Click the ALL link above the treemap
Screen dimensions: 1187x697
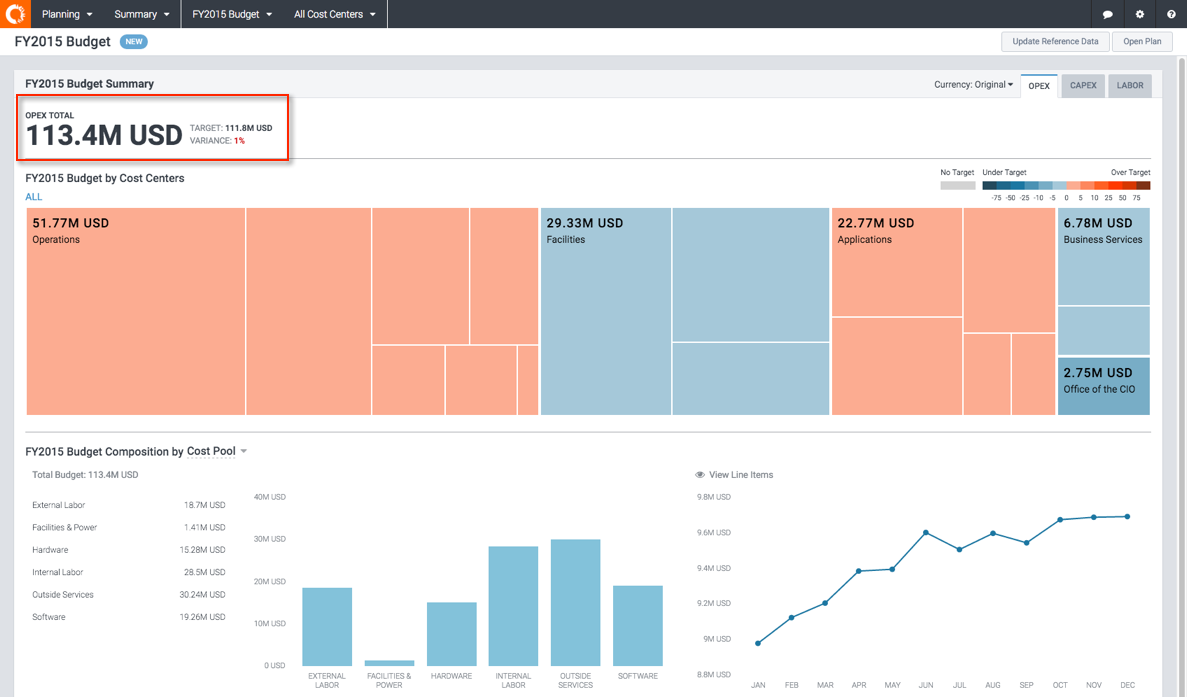click(34, 197)
